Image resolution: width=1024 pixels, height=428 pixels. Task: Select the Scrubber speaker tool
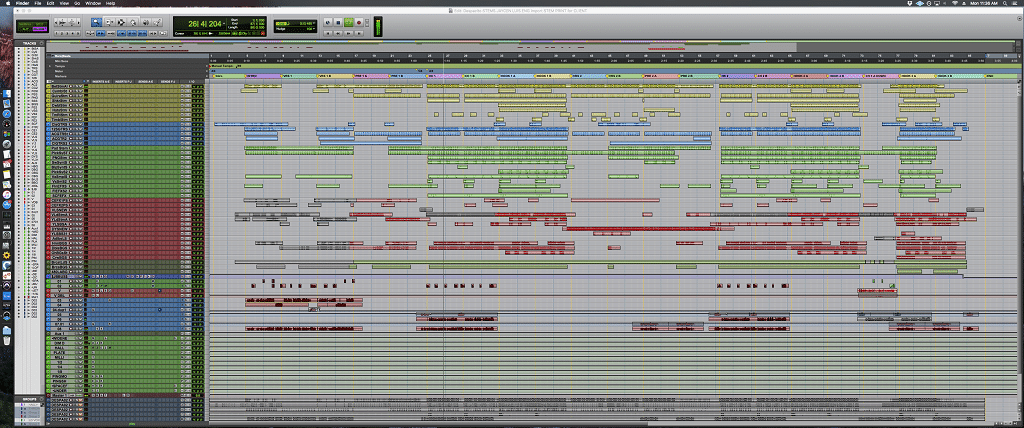(x=146, y=22)
